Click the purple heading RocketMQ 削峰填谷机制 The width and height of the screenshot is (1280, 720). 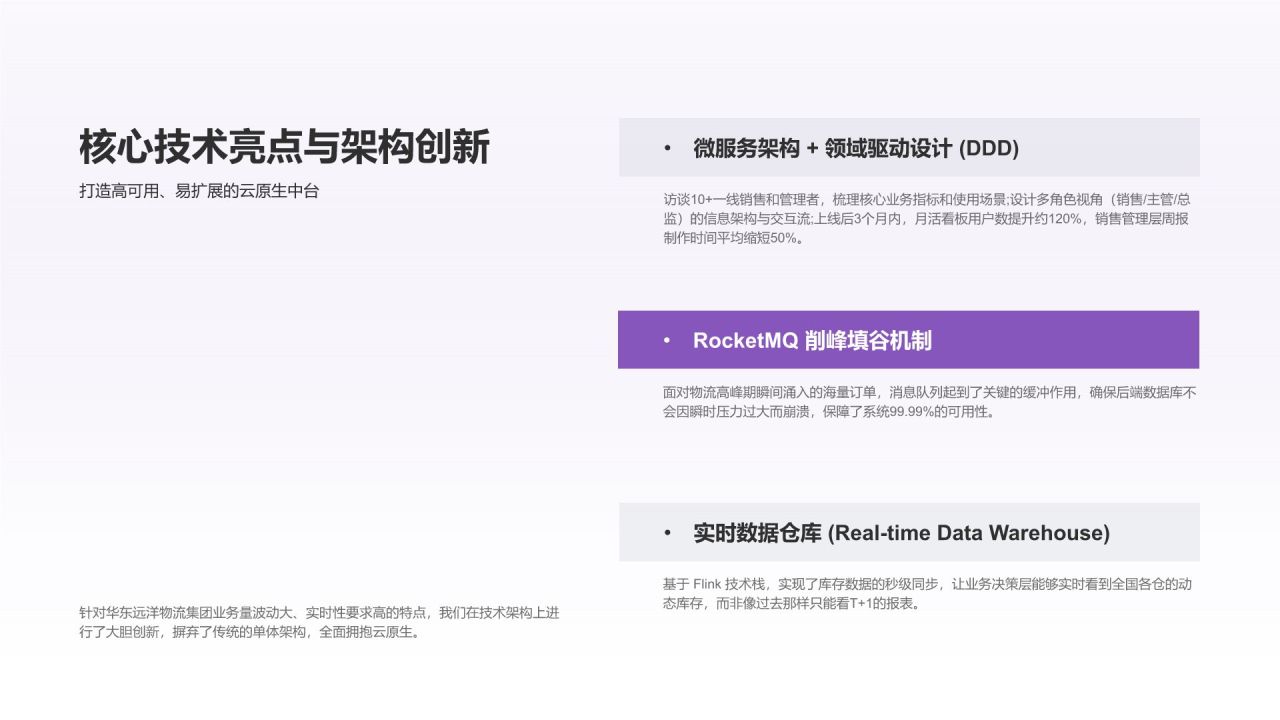(x=812, y=340)
